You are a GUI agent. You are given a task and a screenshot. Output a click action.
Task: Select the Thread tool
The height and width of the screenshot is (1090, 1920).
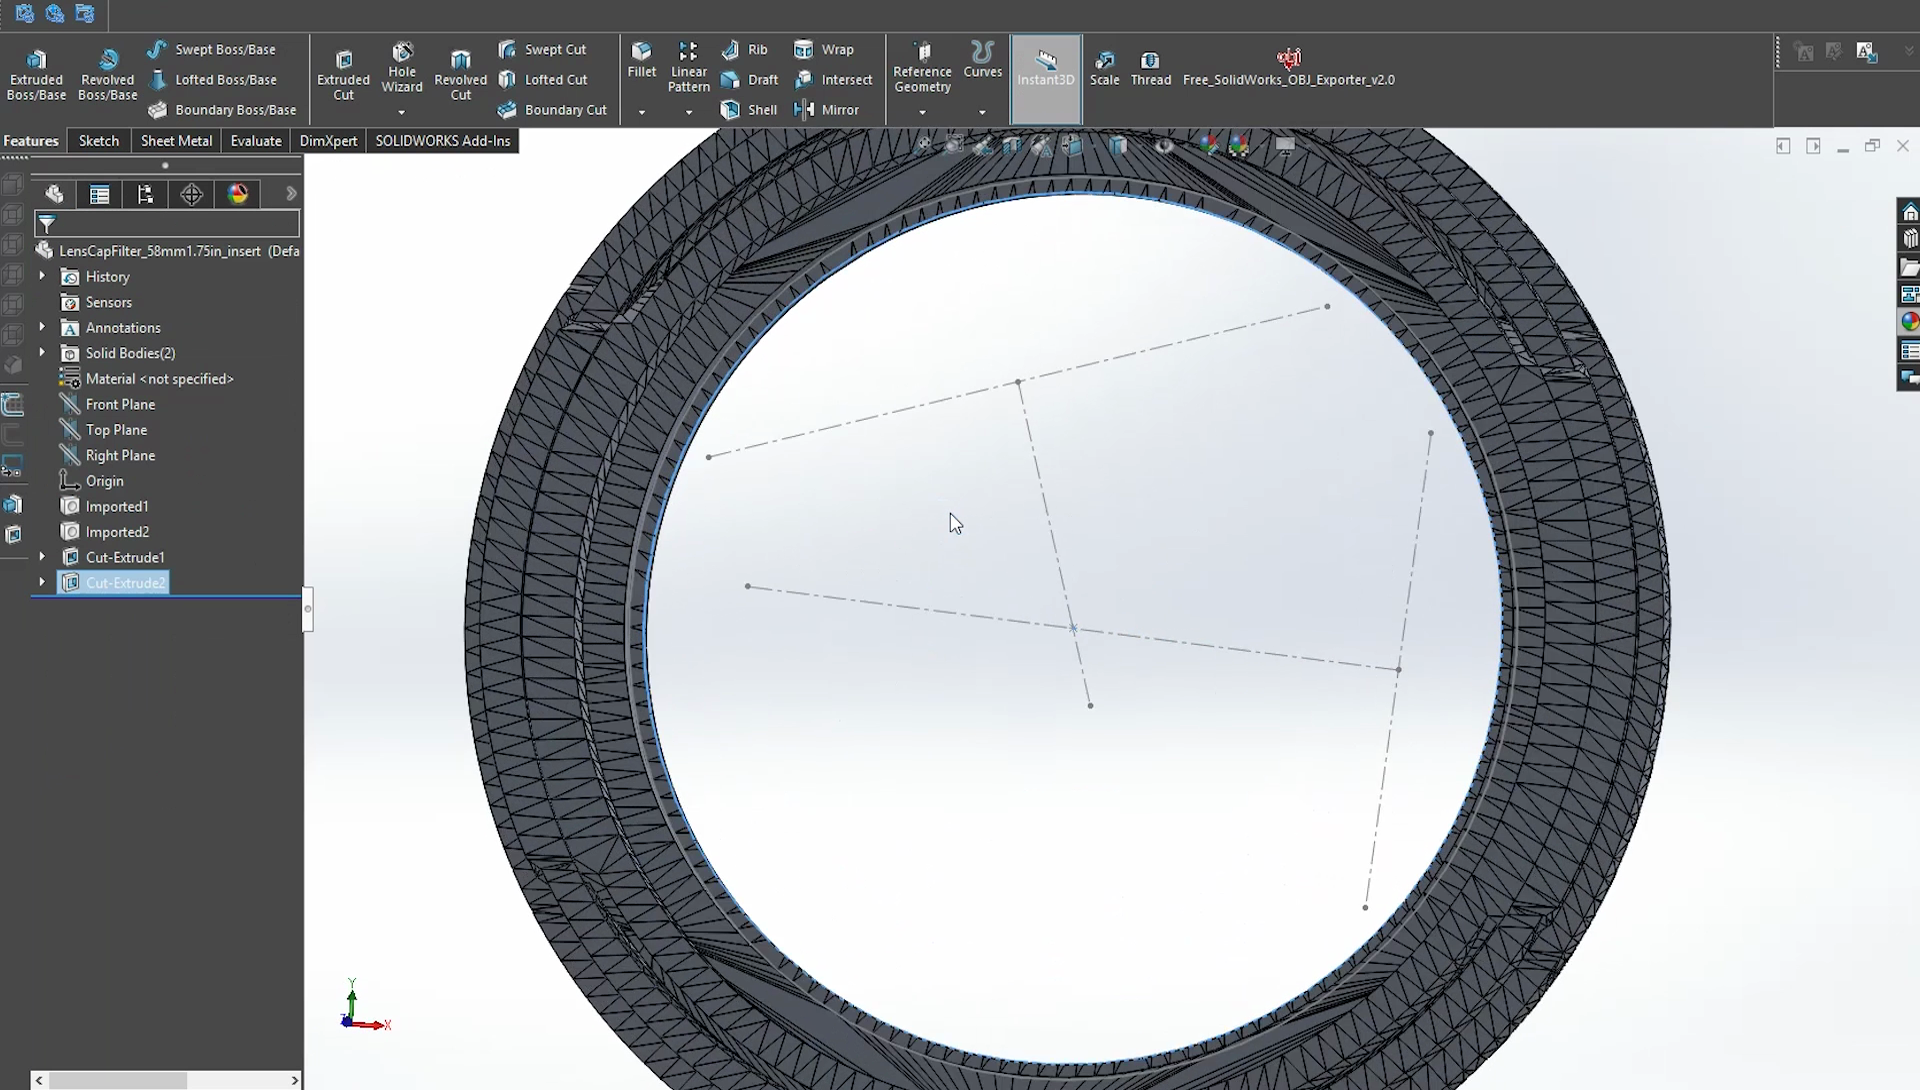click(1150, 68)
